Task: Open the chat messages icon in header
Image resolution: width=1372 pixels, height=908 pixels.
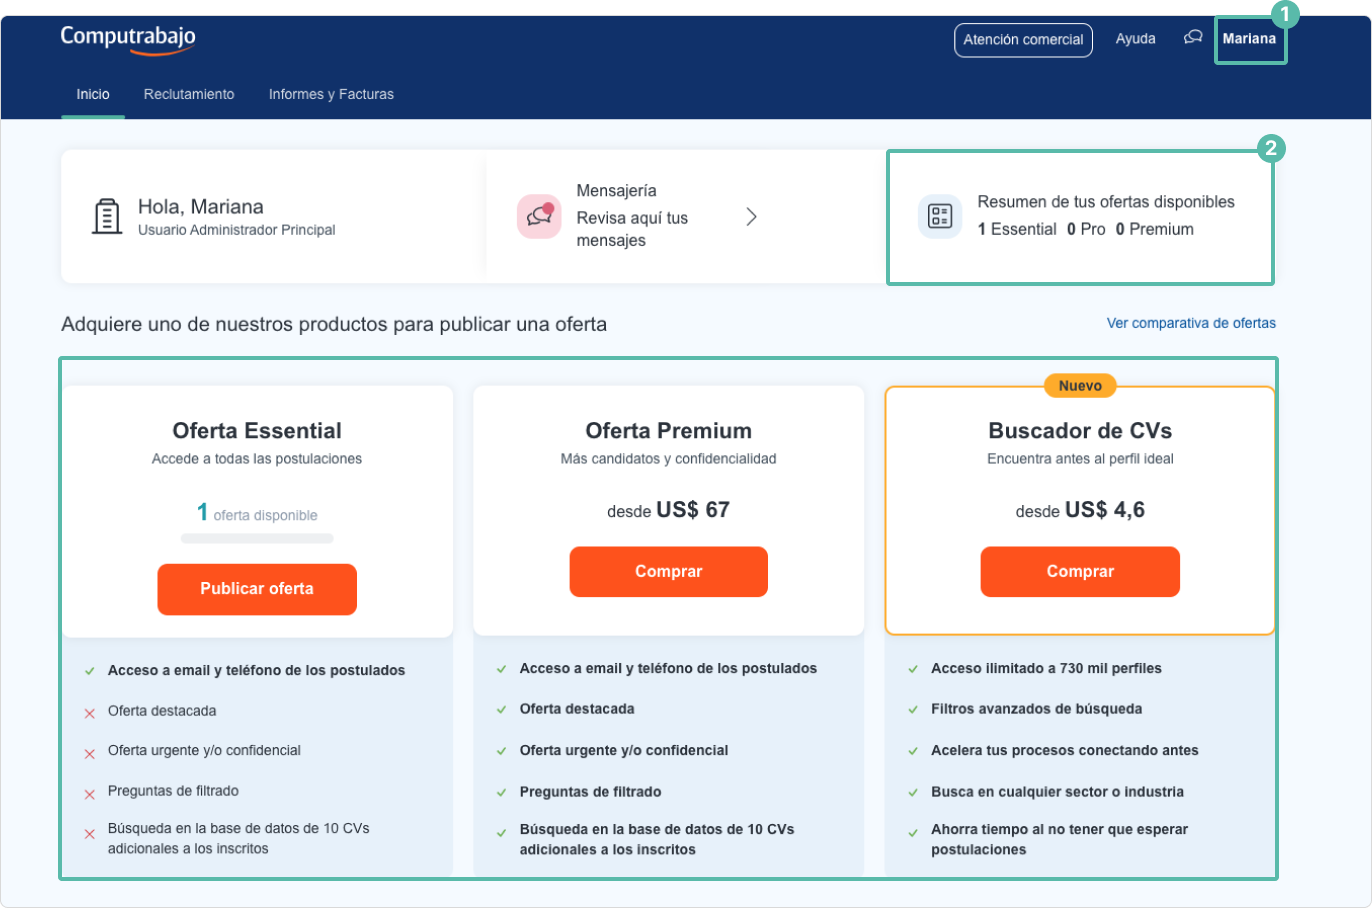Action: tap(1193, 38)
